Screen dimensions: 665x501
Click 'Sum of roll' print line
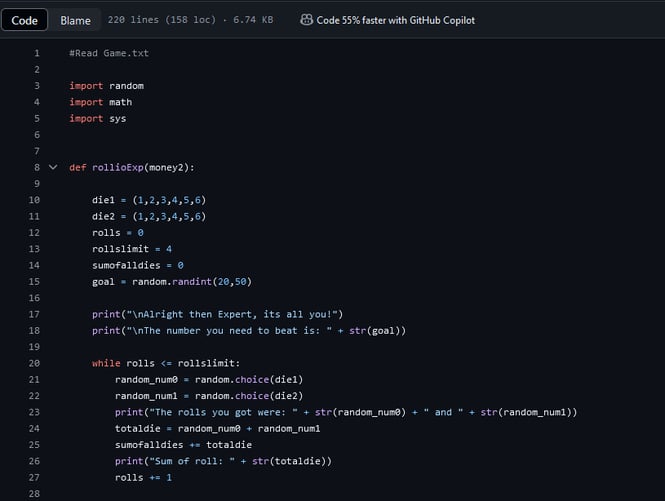[x=223, y=461]
